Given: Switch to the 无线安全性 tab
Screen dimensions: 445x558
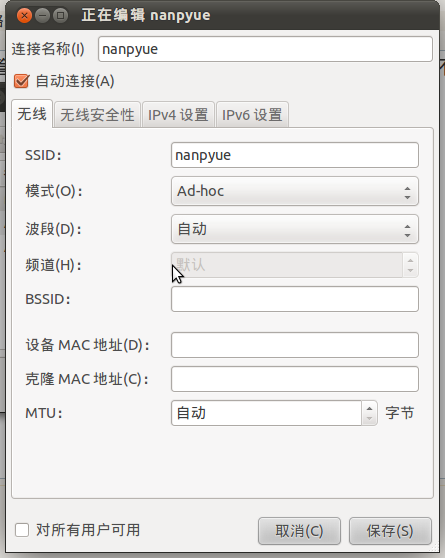Looking at the screenshot, I should click(x=97, y=115).
